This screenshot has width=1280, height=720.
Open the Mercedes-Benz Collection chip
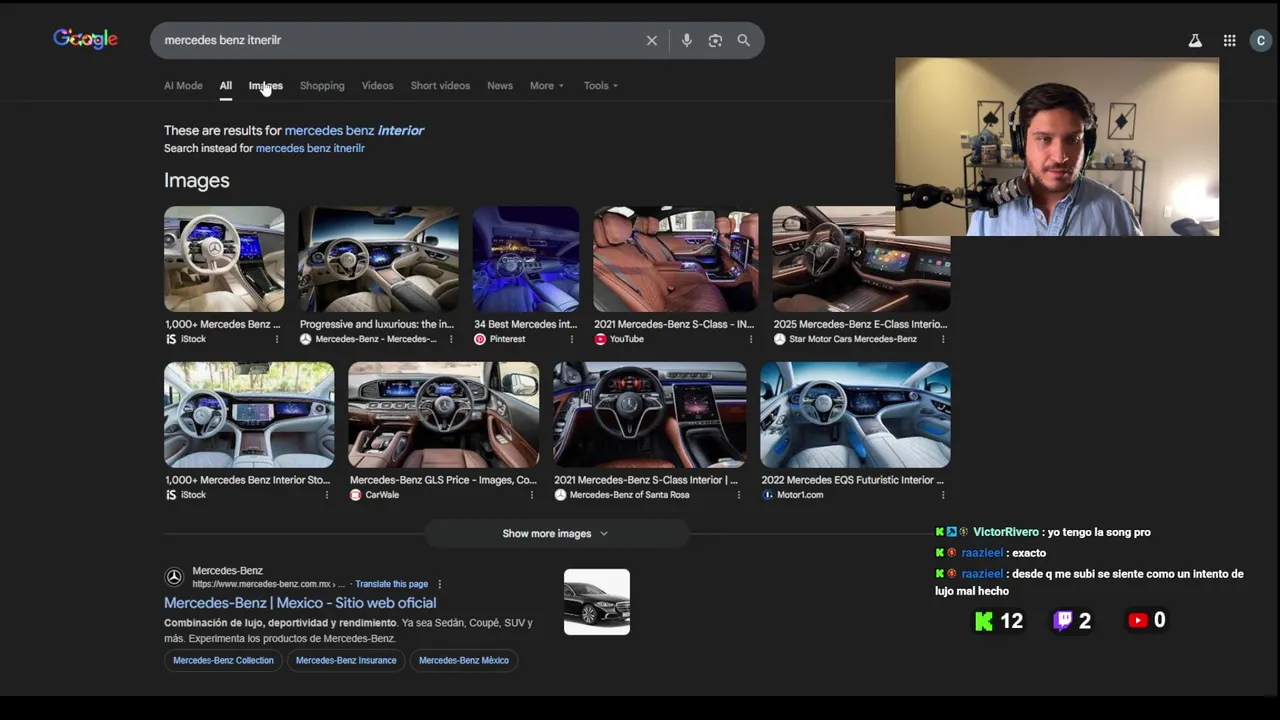click(x=223, y=660)
